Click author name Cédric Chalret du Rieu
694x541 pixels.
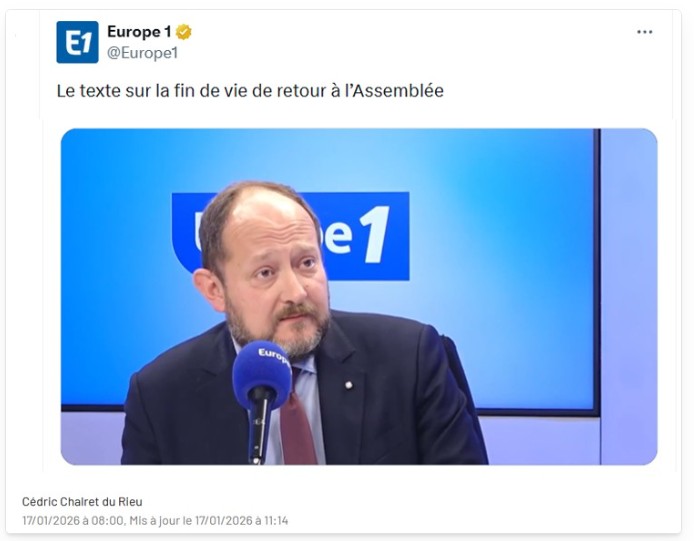[82, 502]
